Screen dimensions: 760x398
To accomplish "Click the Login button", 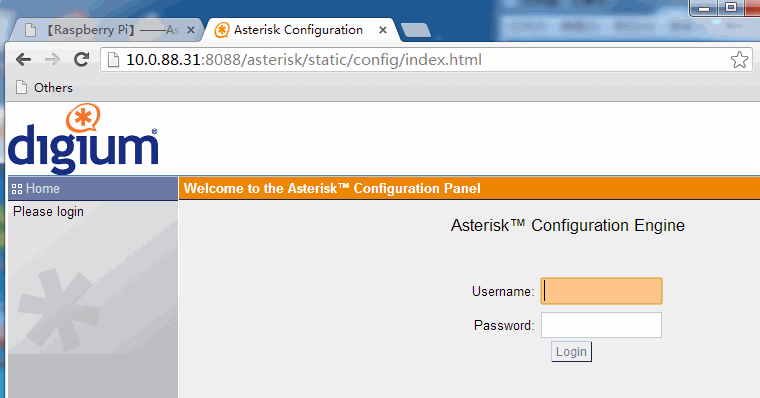I will click(571, 351).
